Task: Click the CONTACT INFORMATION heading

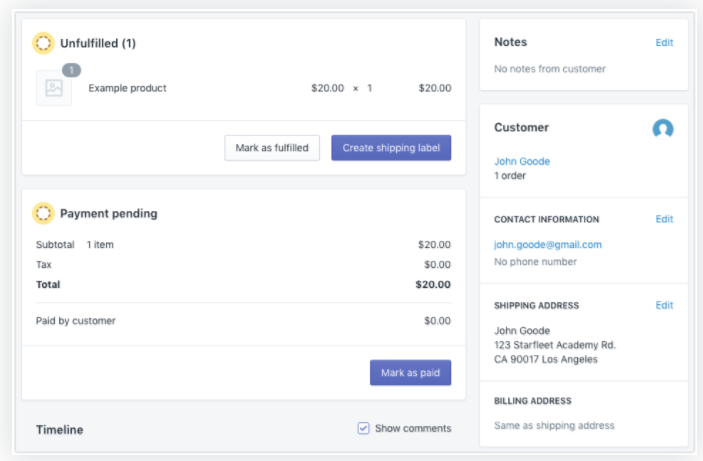Action: coord(547,219)
